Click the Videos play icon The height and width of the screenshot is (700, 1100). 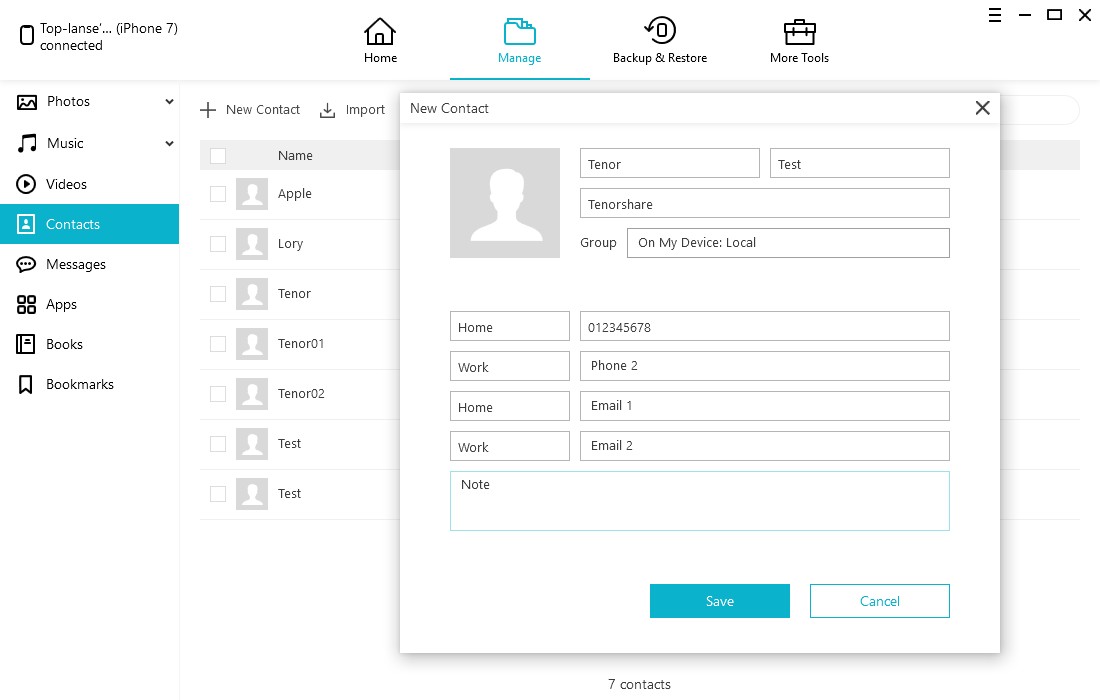coord(26,184)
